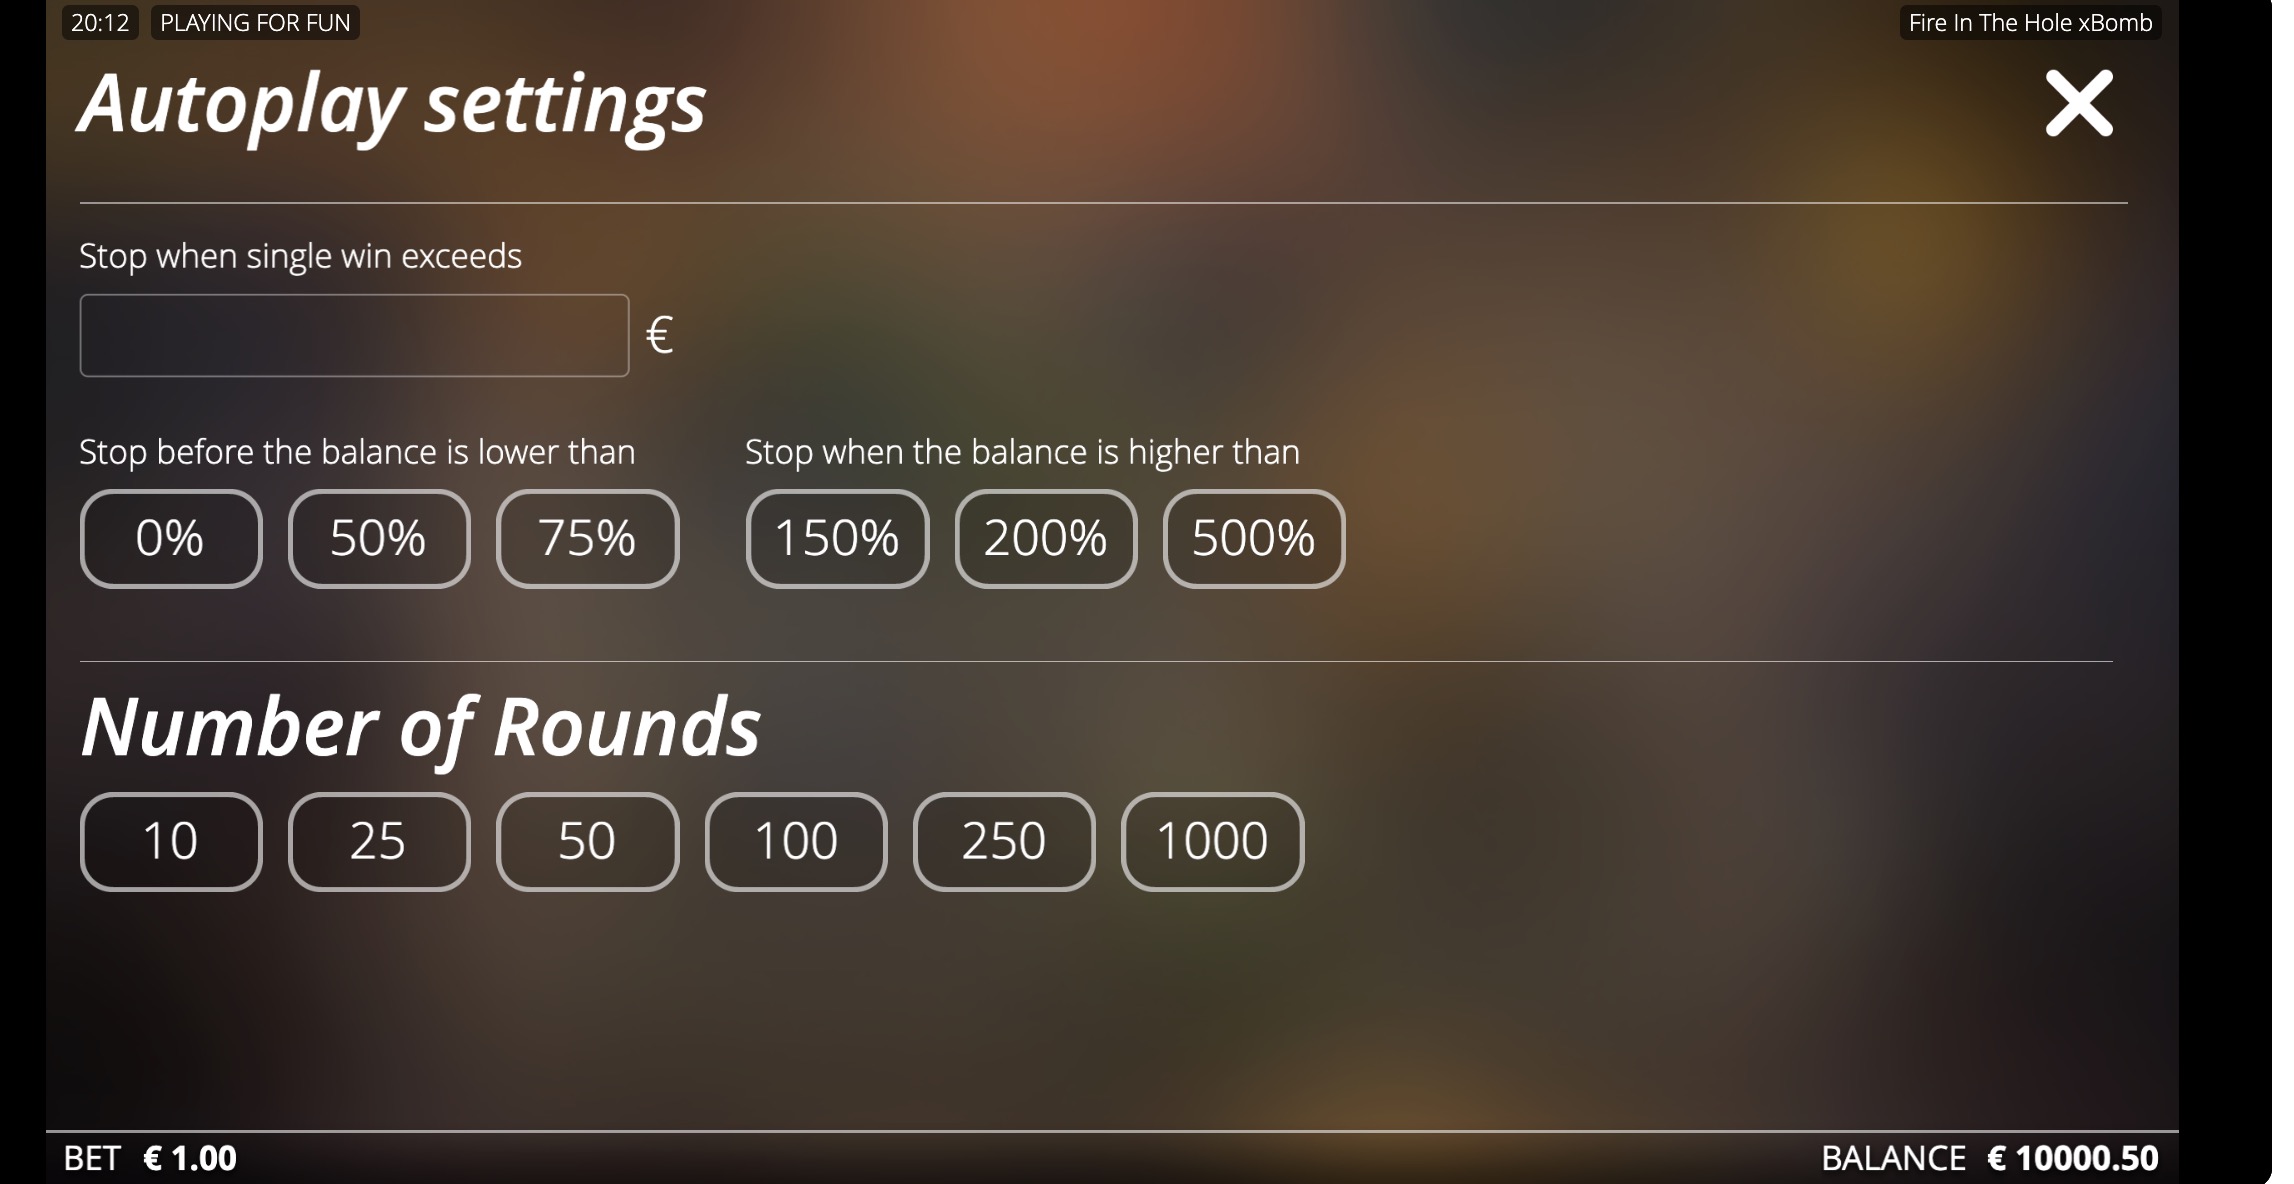The height and width of the screenshot is (1184, 2294).
Task: Choose 200% balance win stop option
Action: click(x=1045, y=539)
